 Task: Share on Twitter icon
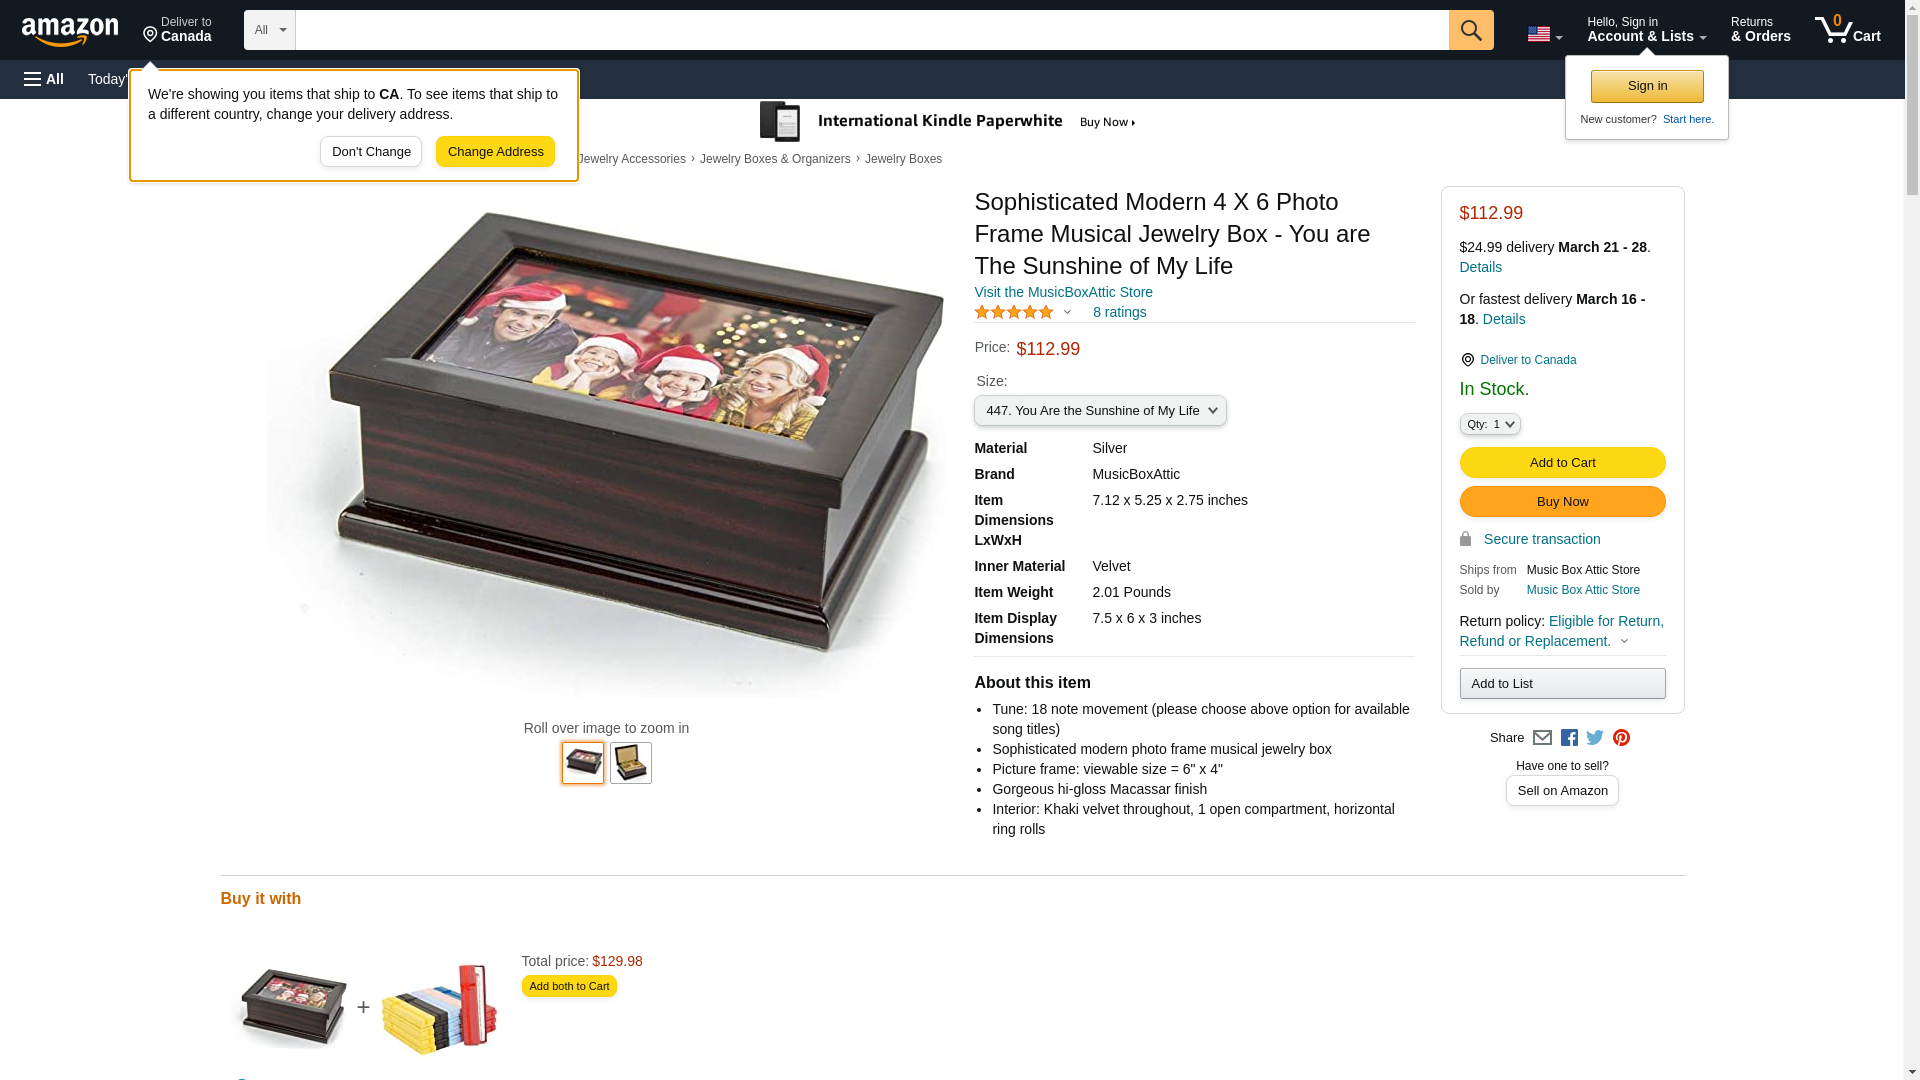(1595, 738)
